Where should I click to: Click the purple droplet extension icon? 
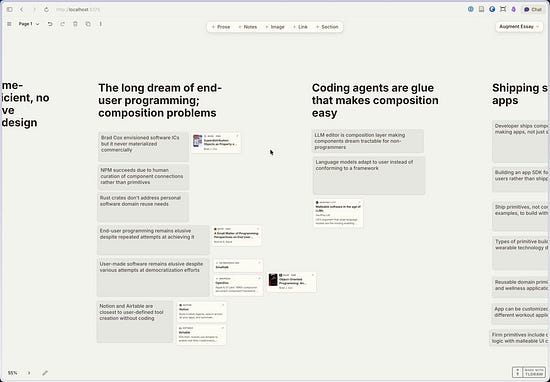514,9
